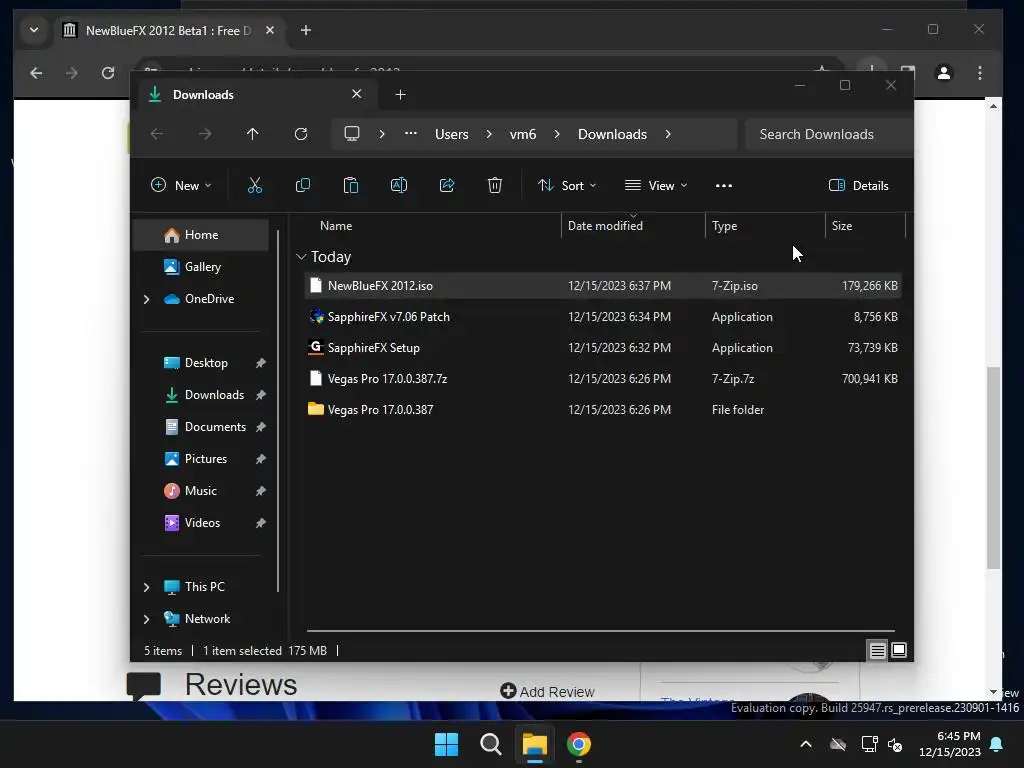The width and height of the screenshot is (1024, 768).
Task: Reload the Chrome page
Action: [x=108, y=73]
